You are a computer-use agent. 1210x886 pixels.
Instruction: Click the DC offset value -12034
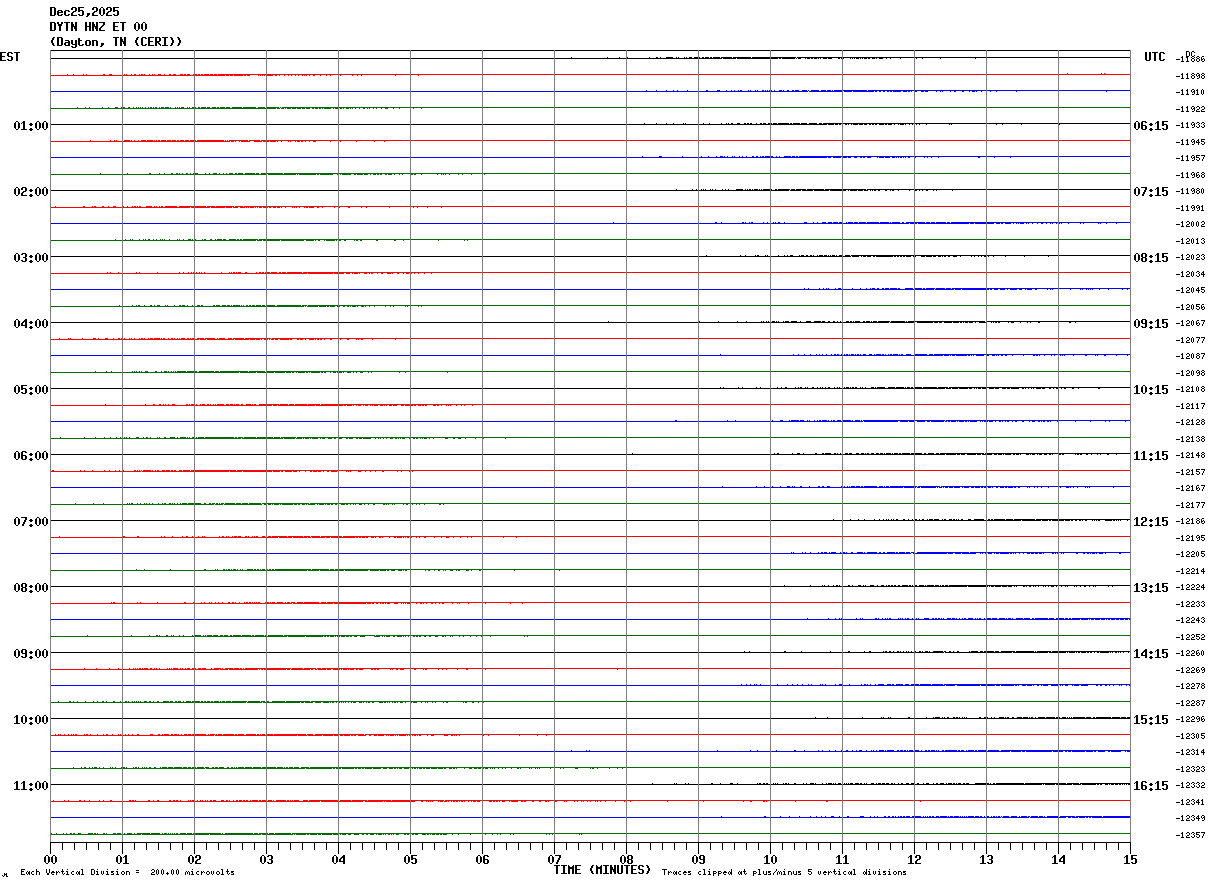1190,274
